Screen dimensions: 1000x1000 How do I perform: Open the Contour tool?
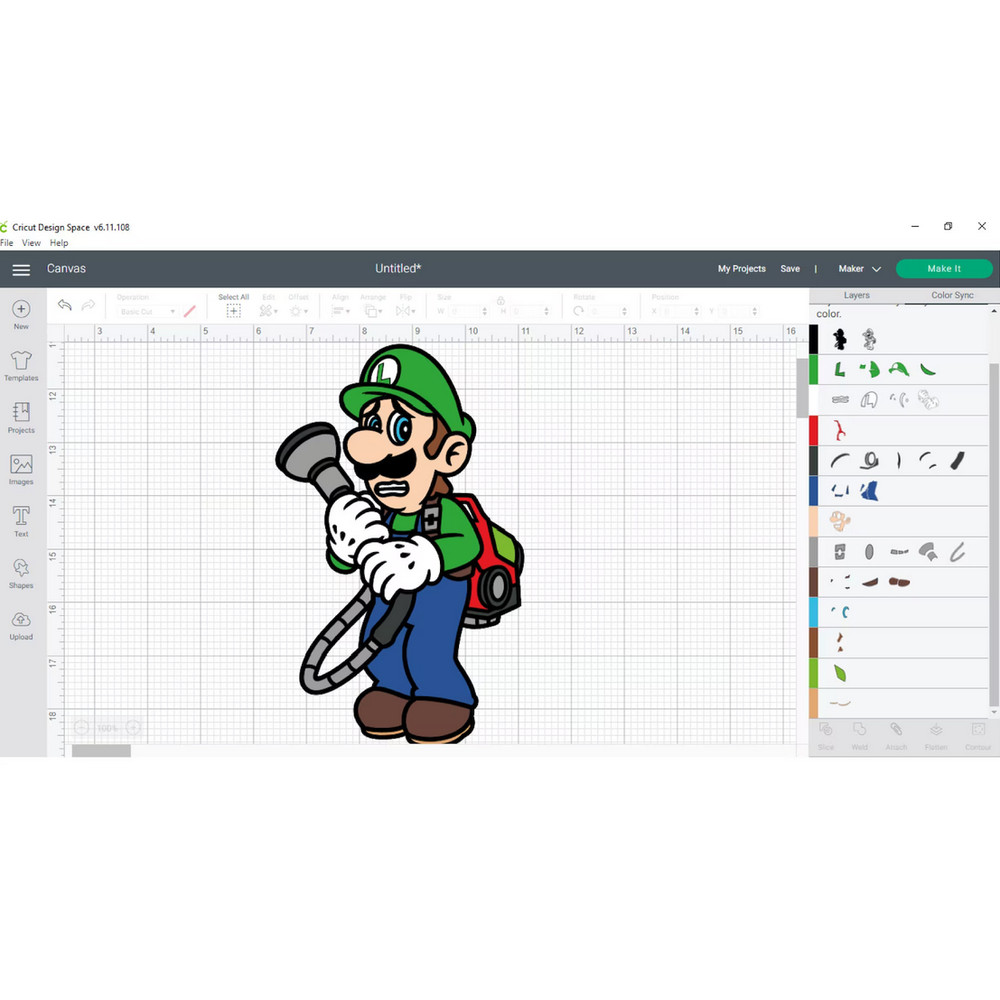(977, 735)
